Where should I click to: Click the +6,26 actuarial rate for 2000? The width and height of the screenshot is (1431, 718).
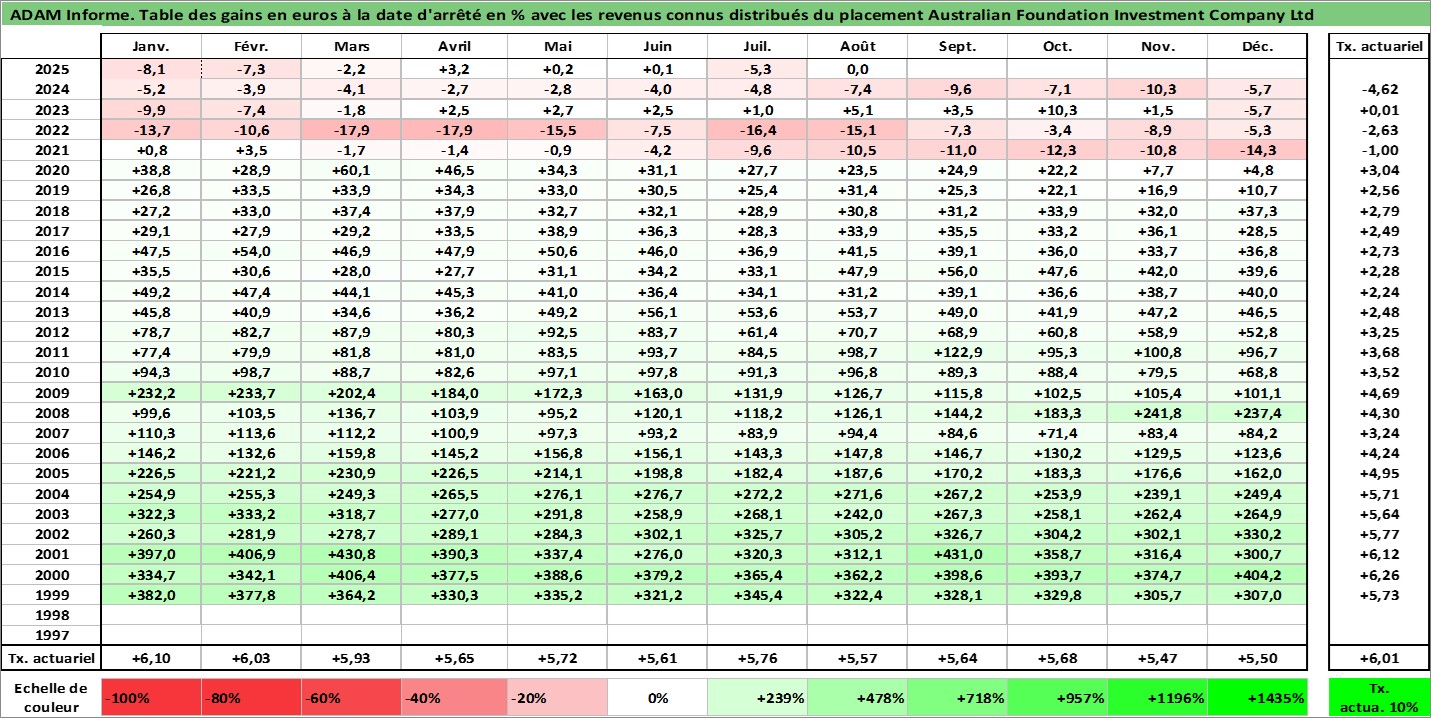(x=1378, y=574)
